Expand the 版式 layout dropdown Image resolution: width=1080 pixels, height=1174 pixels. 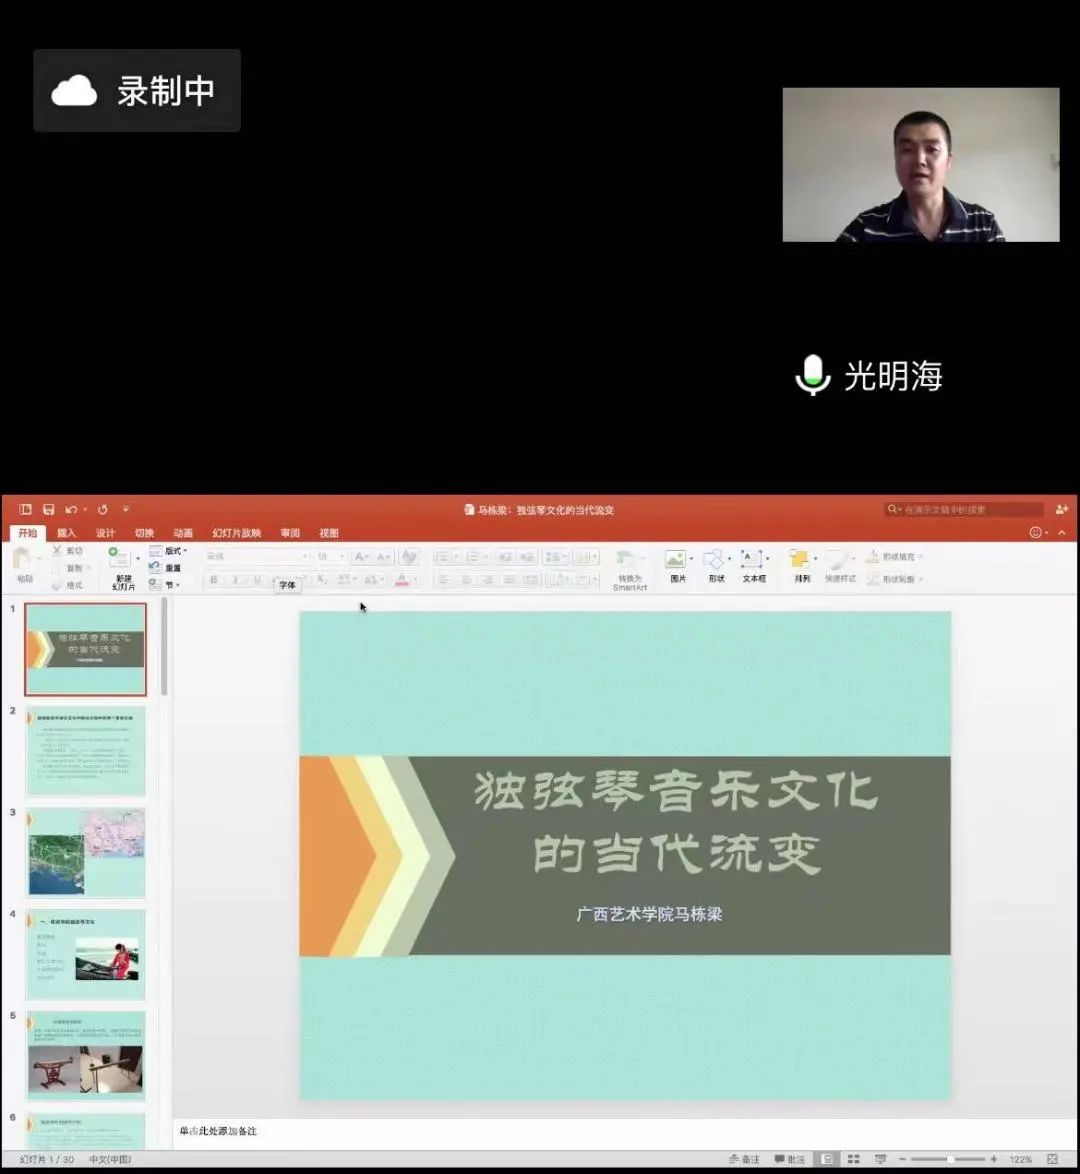(169, 551)
